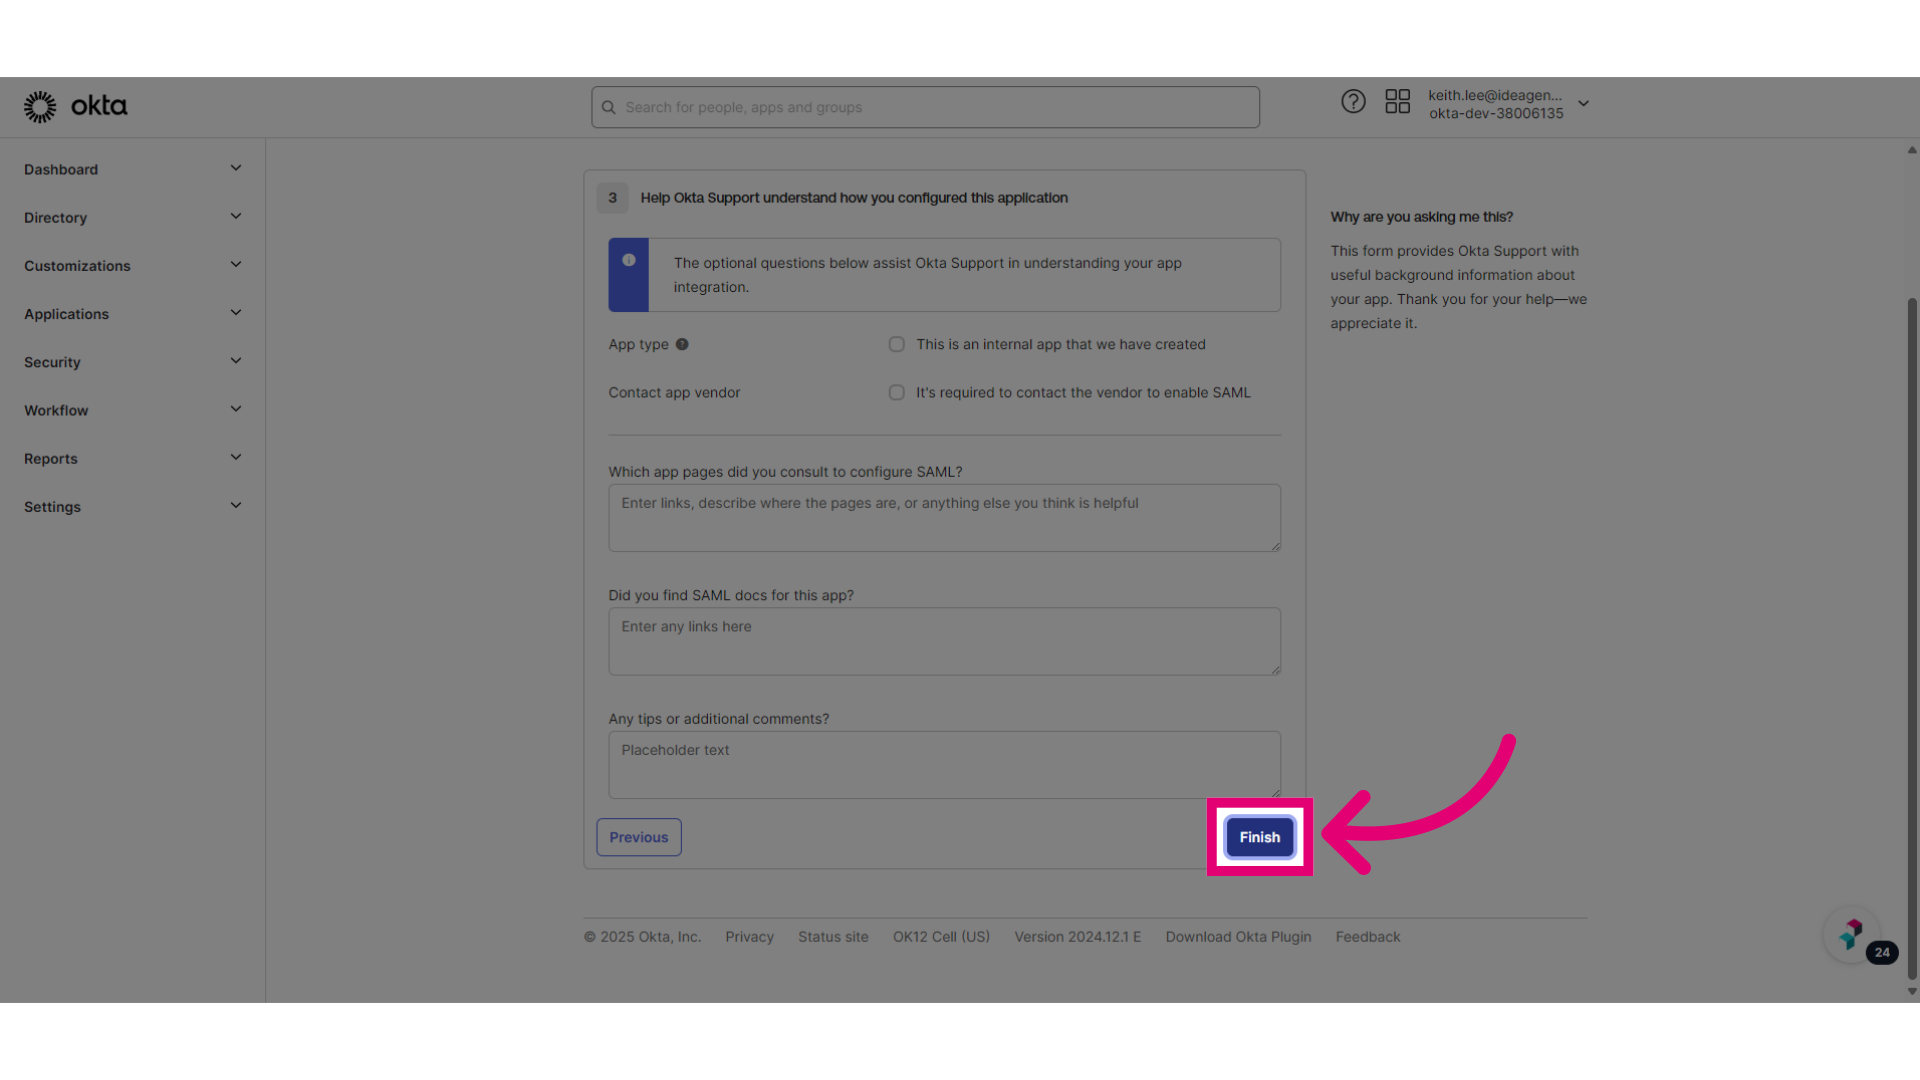
Task: Open the Privacy footer link
Action: point(750,937)
